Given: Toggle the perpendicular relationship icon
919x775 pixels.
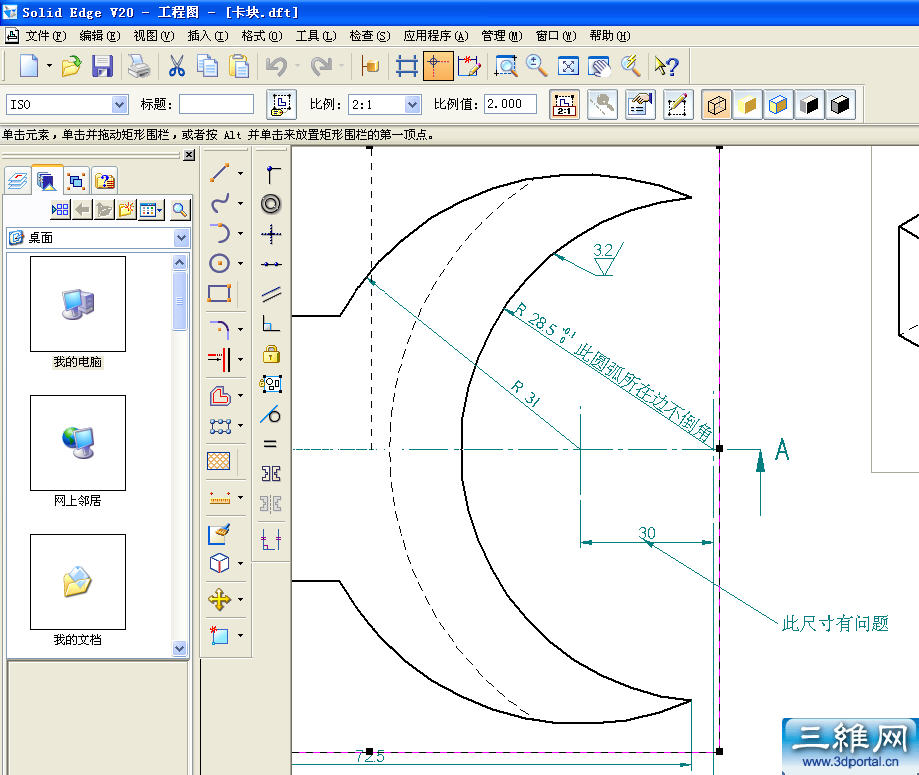Looking at the screenshot, I should click(271, 324).
